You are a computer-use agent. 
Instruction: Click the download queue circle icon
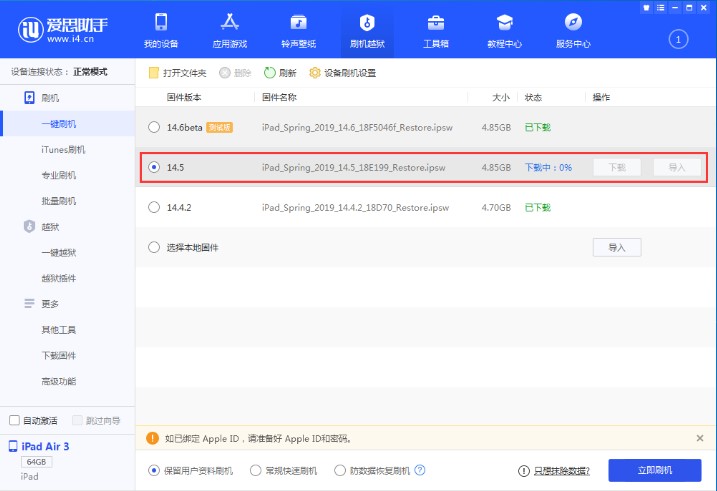[x=678, y=39]
